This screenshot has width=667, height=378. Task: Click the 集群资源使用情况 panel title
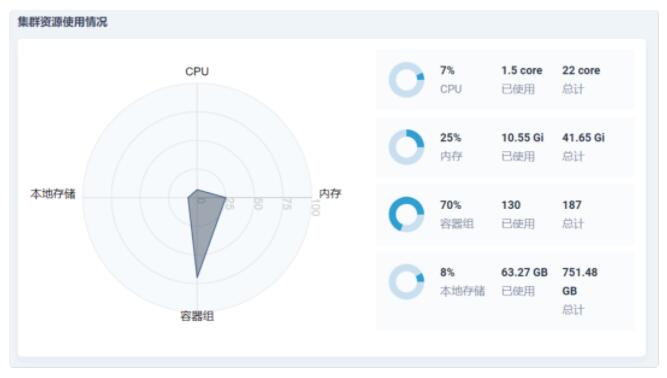(63, 22)
